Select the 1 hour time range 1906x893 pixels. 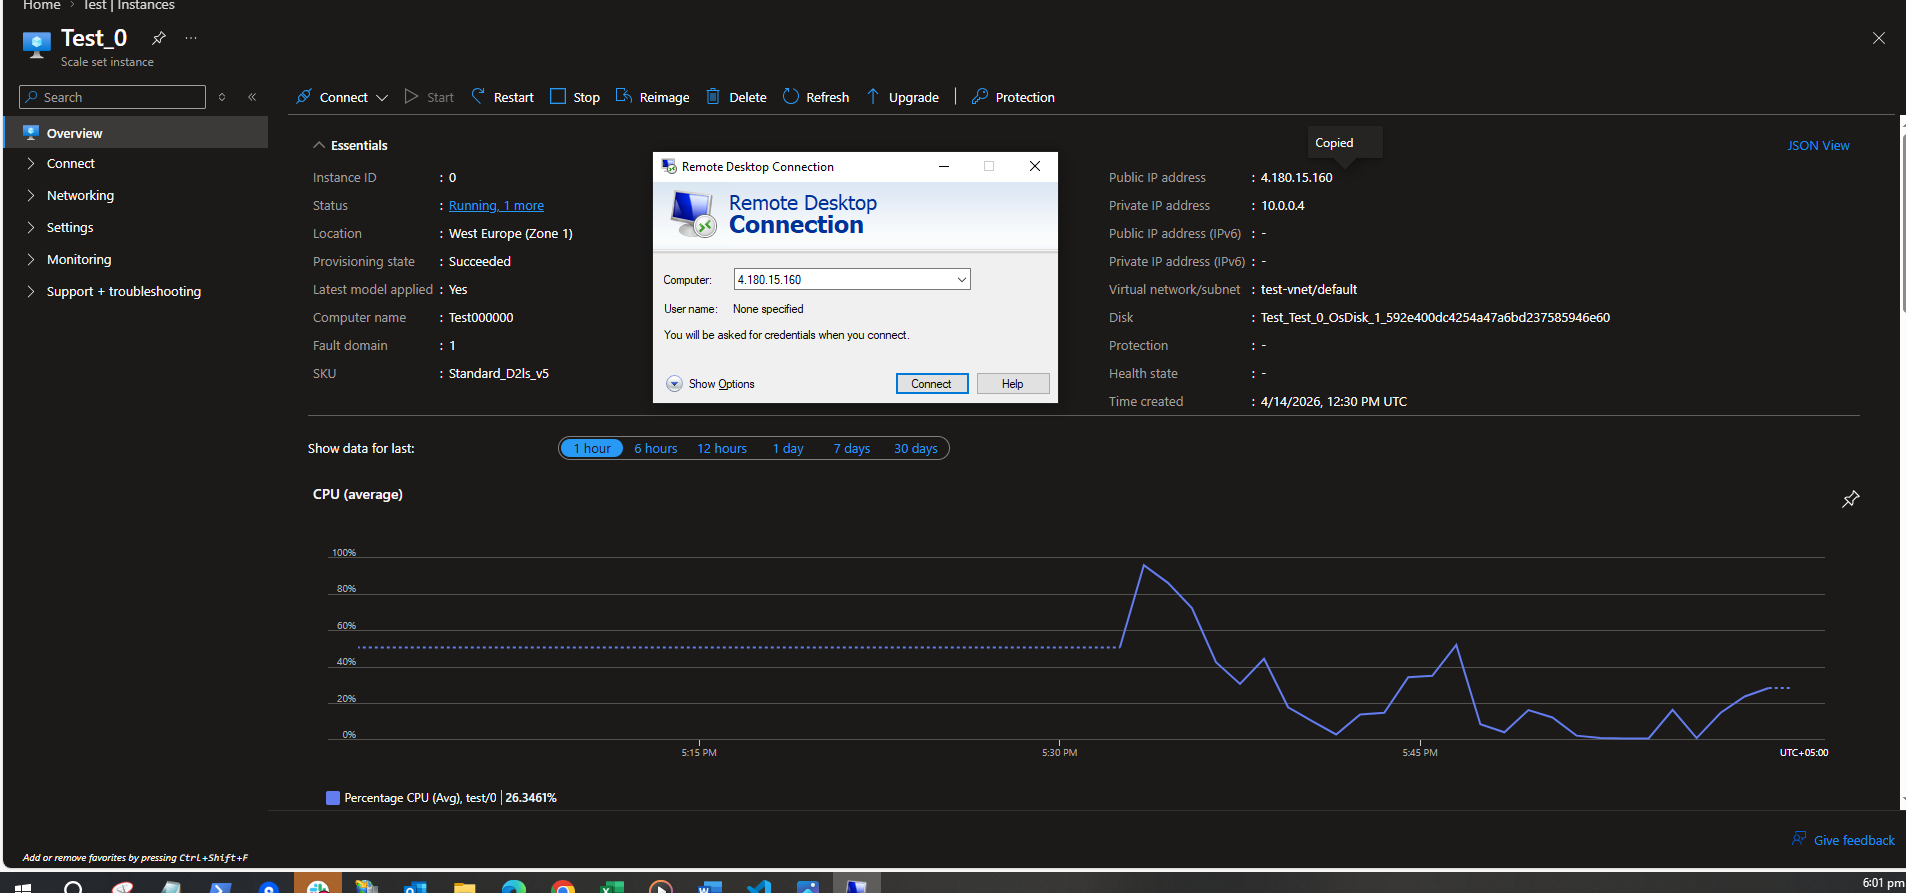[592, 448]
